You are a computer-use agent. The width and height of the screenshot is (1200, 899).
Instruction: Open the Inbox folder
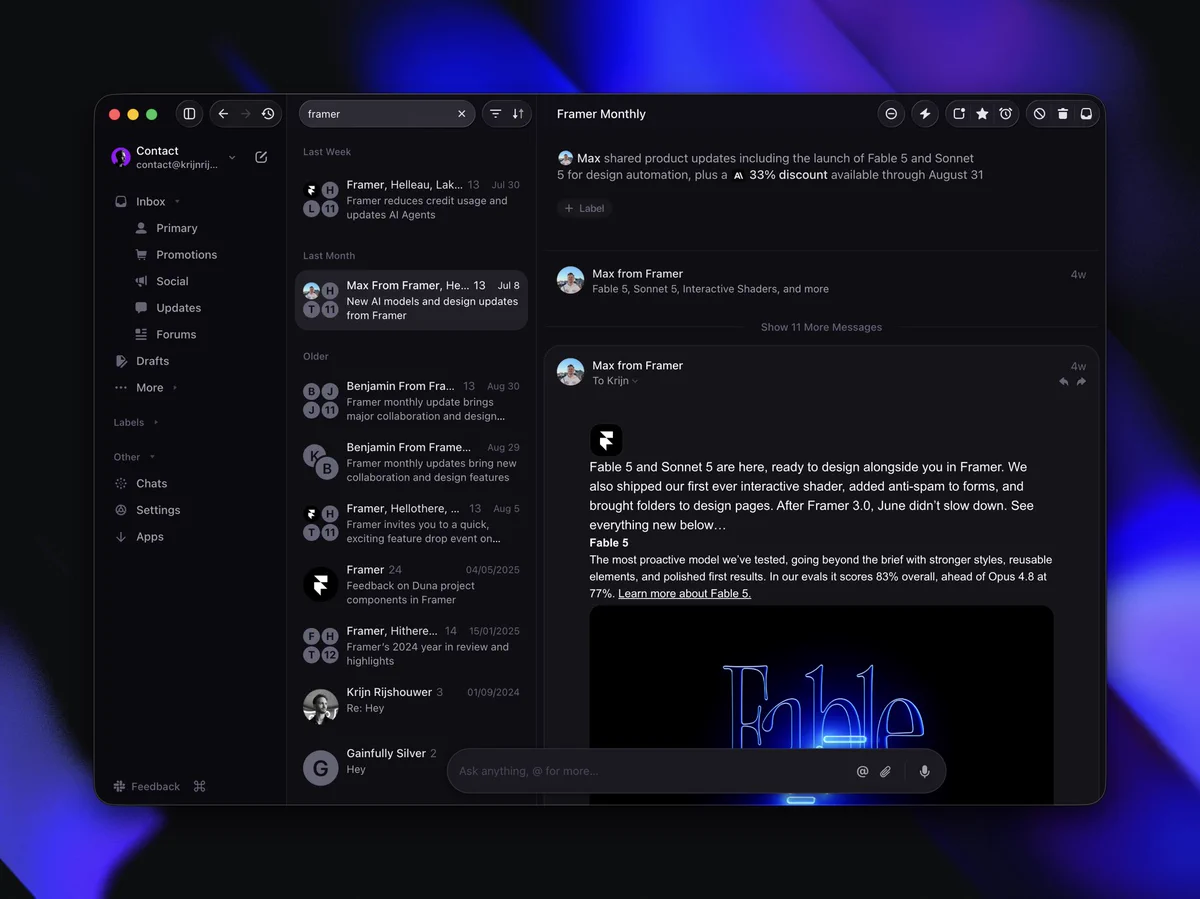pyautogui.click(x=150, y=201)
